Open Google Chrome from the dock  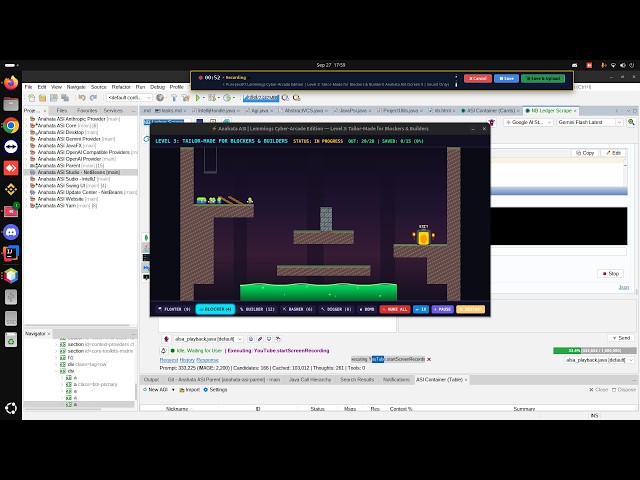(11, 125)
